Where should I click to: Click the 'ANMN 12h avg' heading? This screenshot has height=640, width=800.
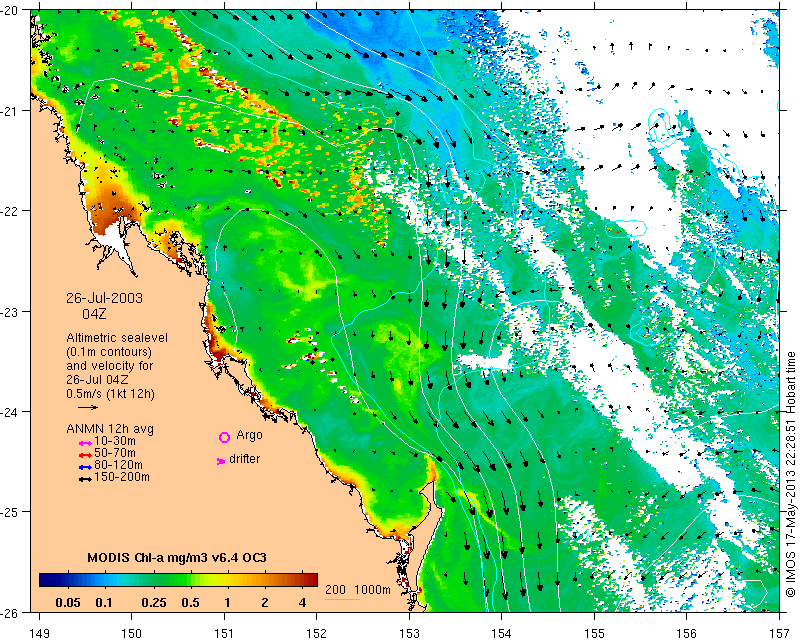110,429
